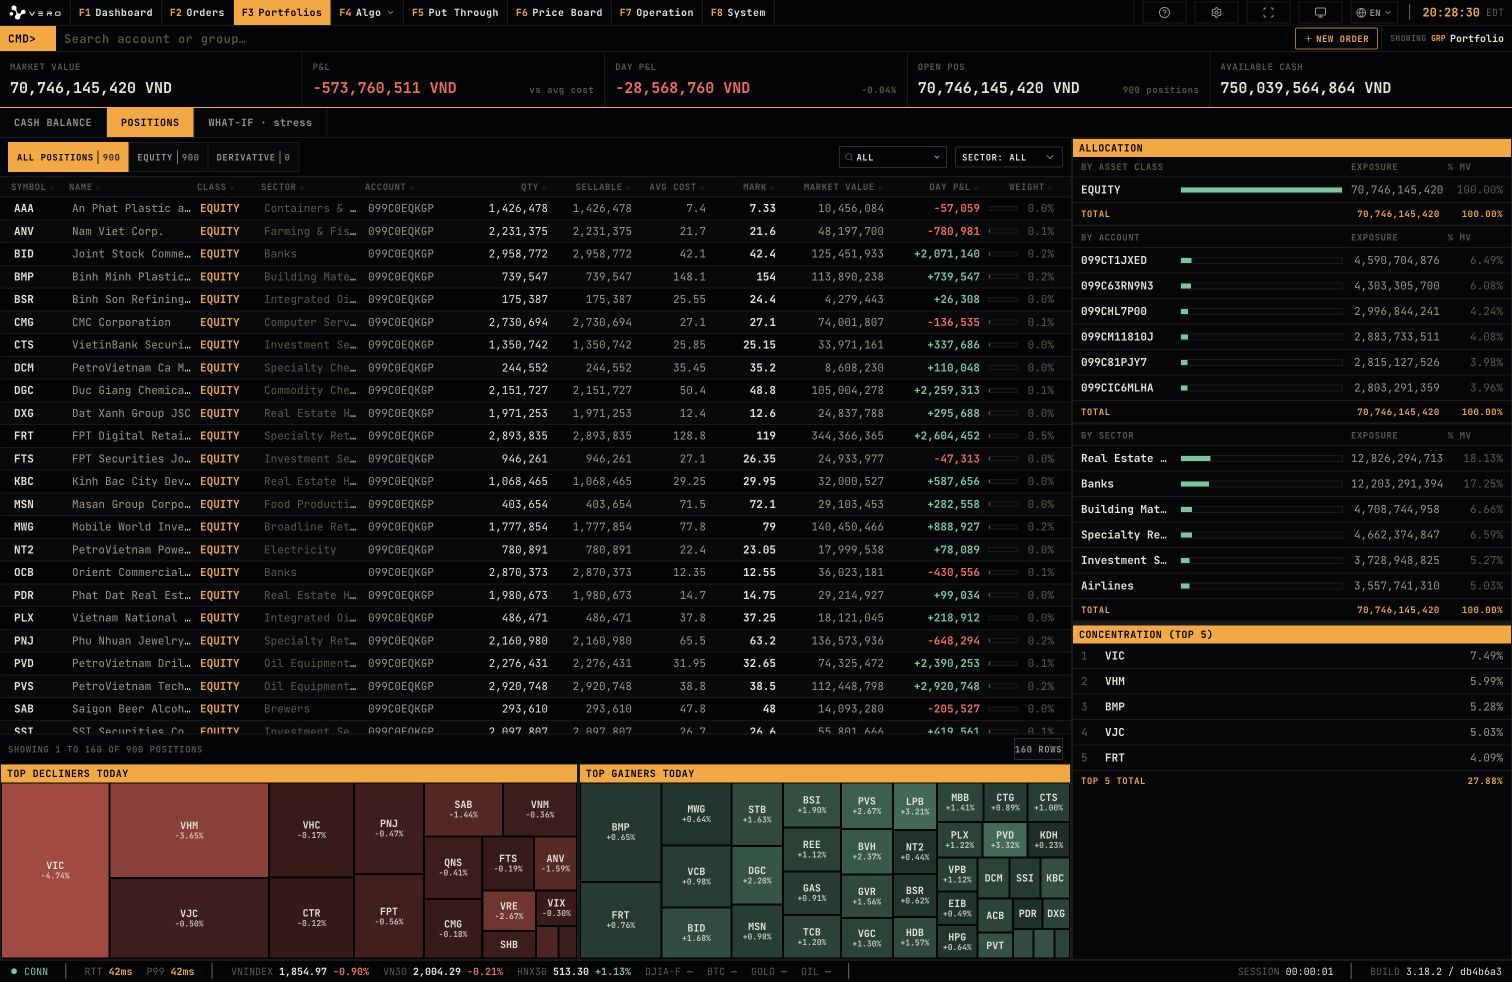Click the VHM tile in Top Decliners

point(189,830)
